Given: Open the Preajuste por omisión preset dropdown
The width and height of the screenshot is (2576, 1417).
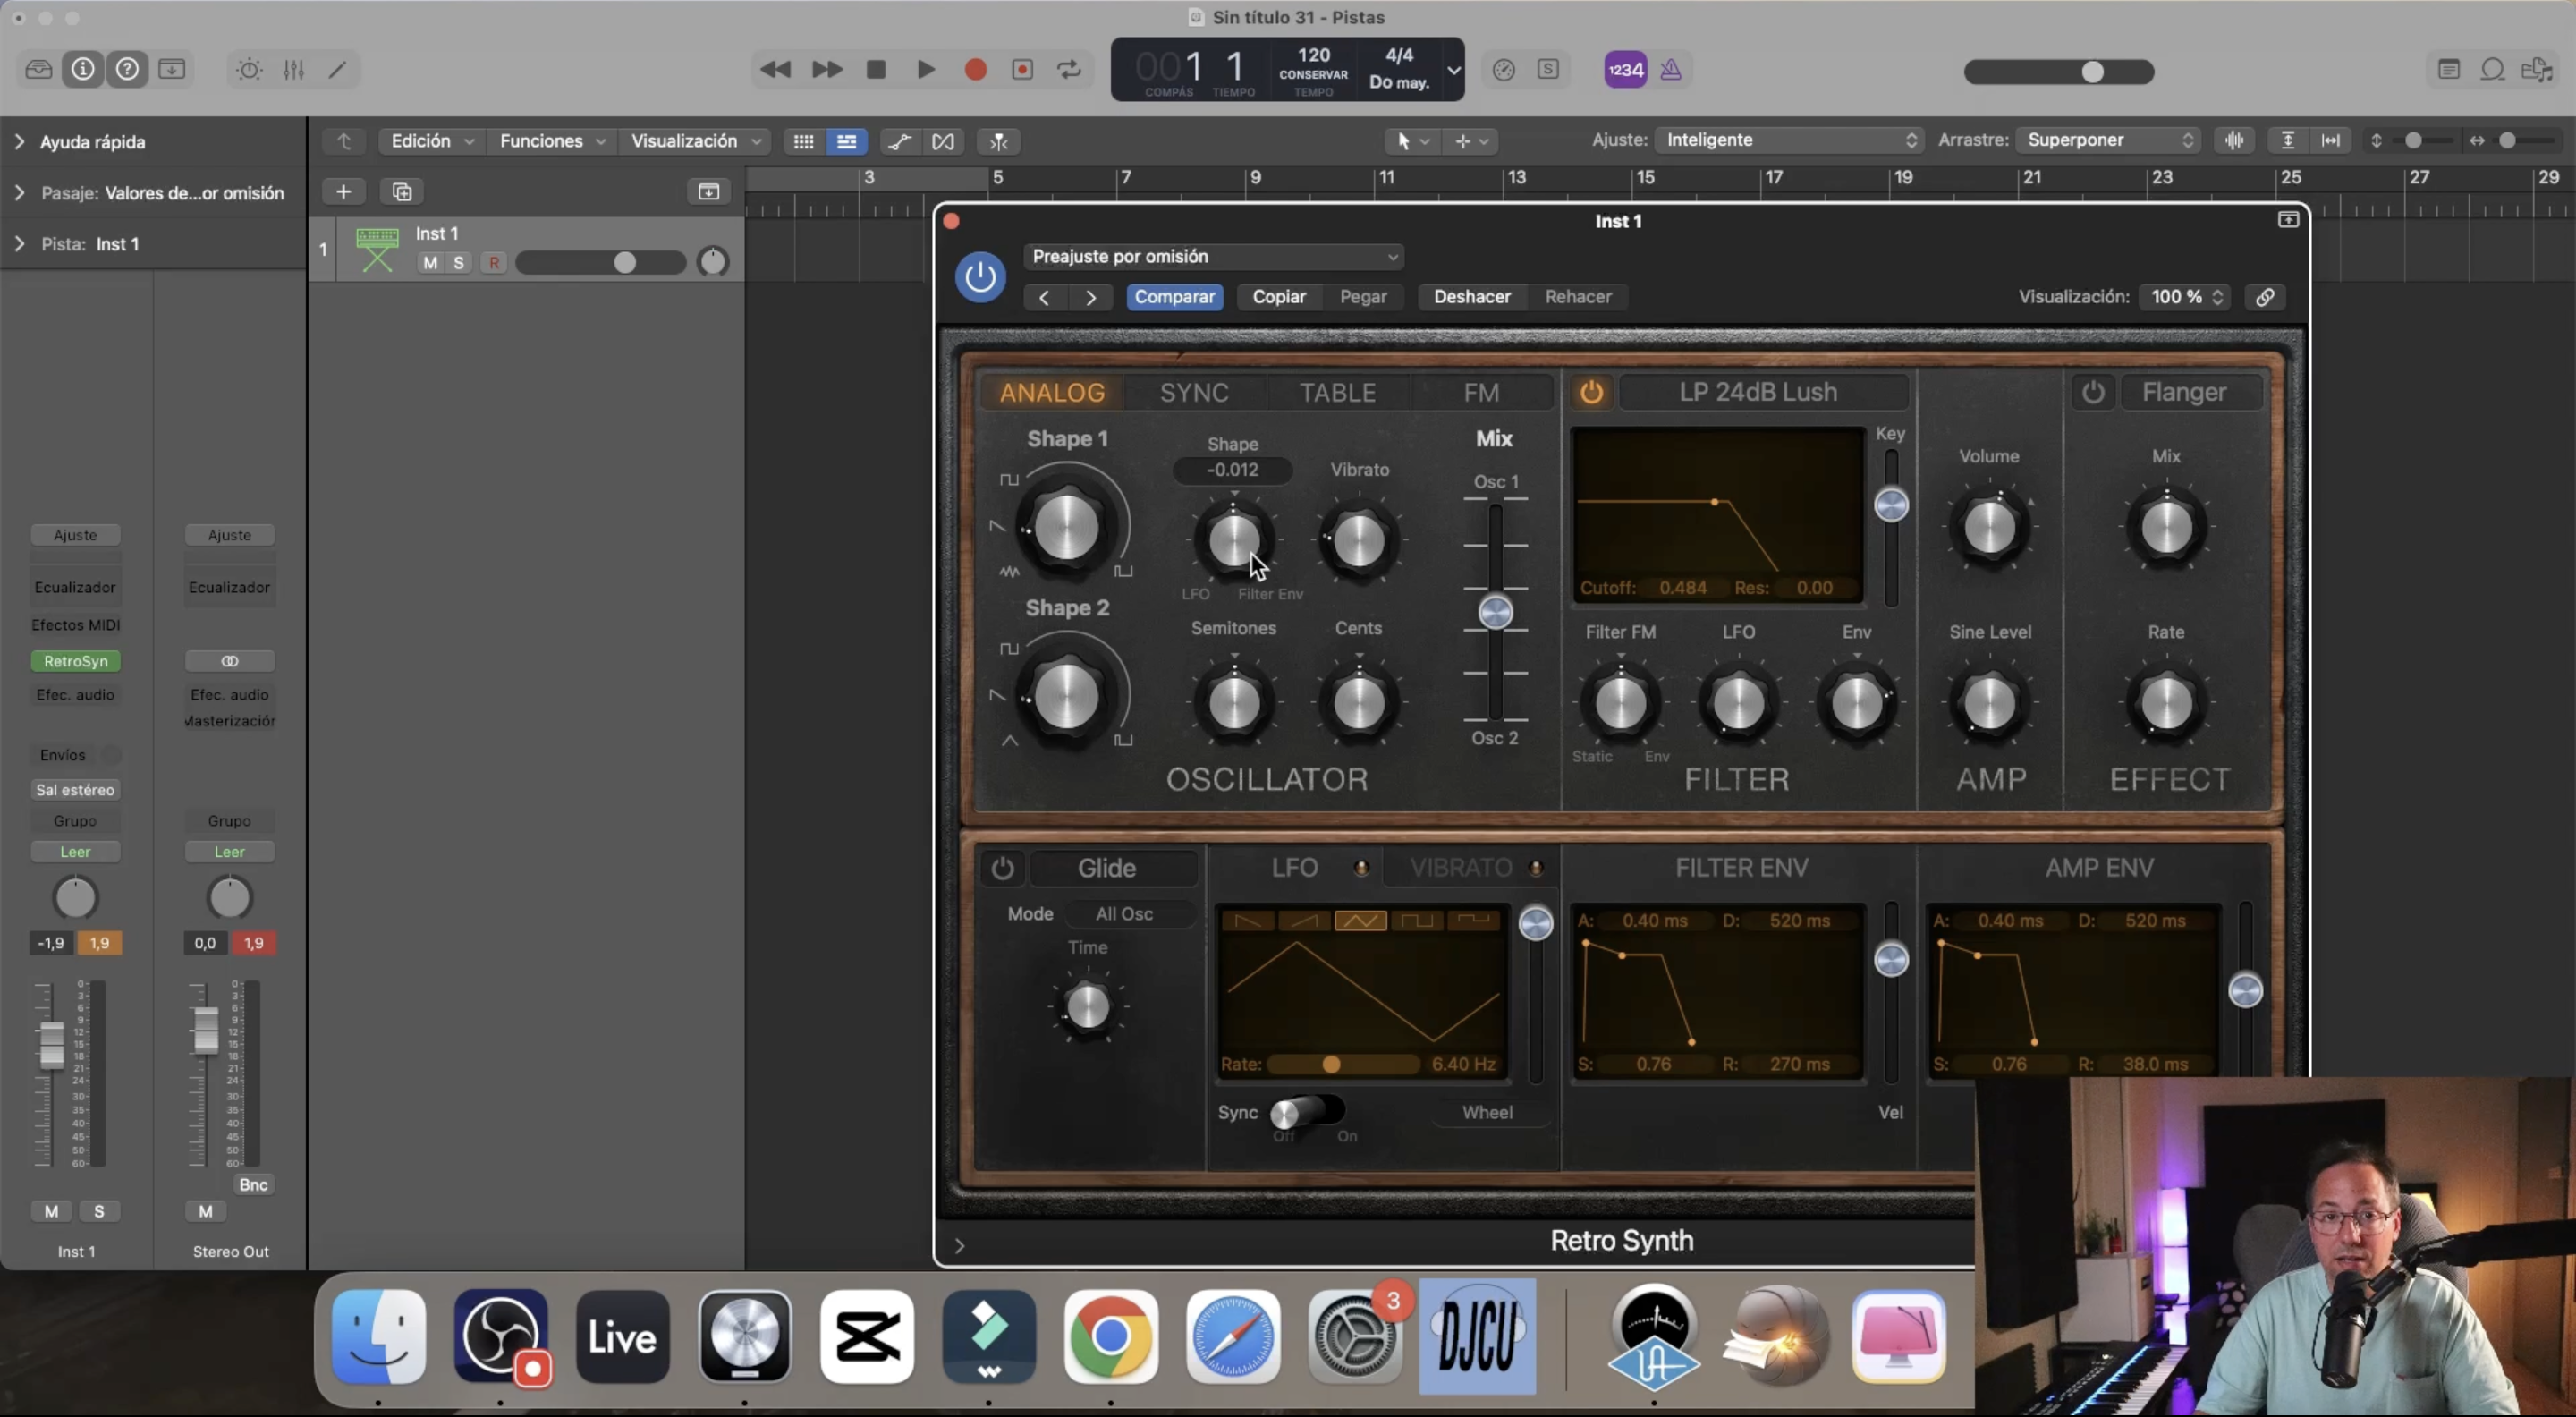Looking at the screenshot, I should (x=1213, y=257).
